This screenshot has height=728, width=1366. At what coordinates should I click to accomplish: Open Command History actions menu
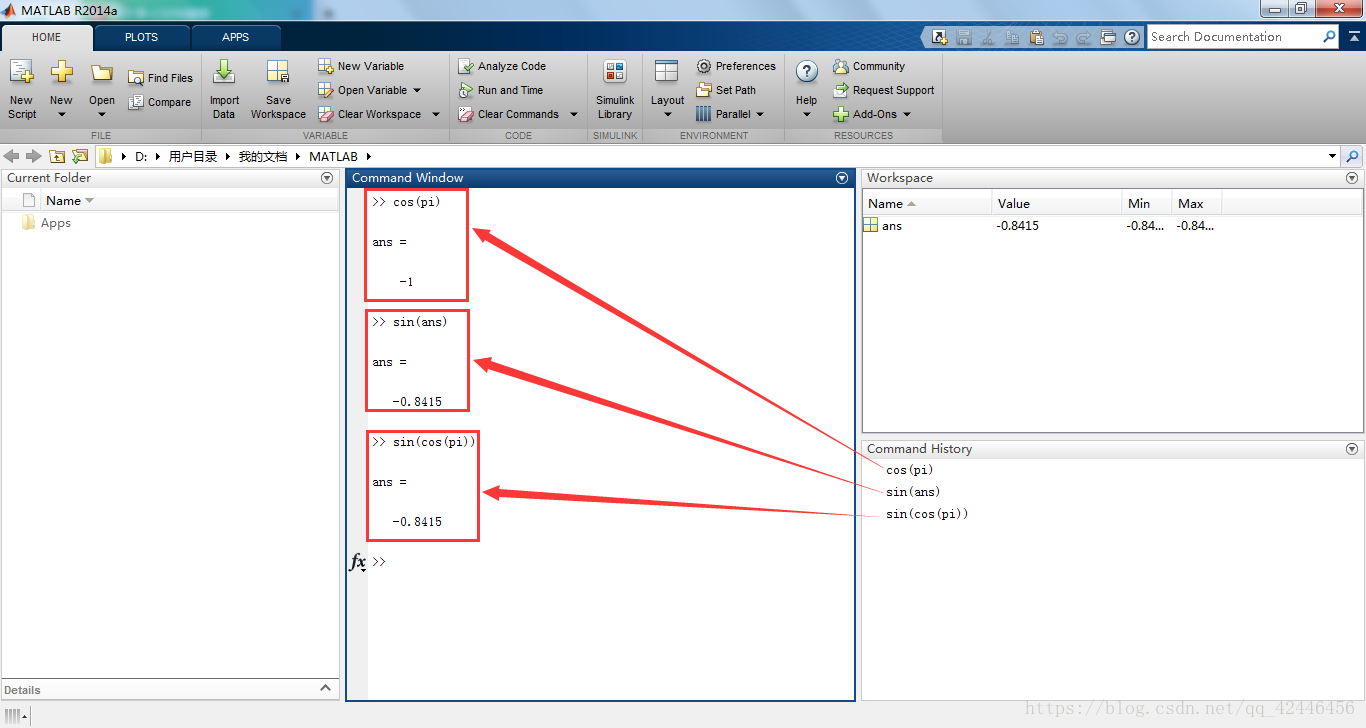coord(1352,449)
